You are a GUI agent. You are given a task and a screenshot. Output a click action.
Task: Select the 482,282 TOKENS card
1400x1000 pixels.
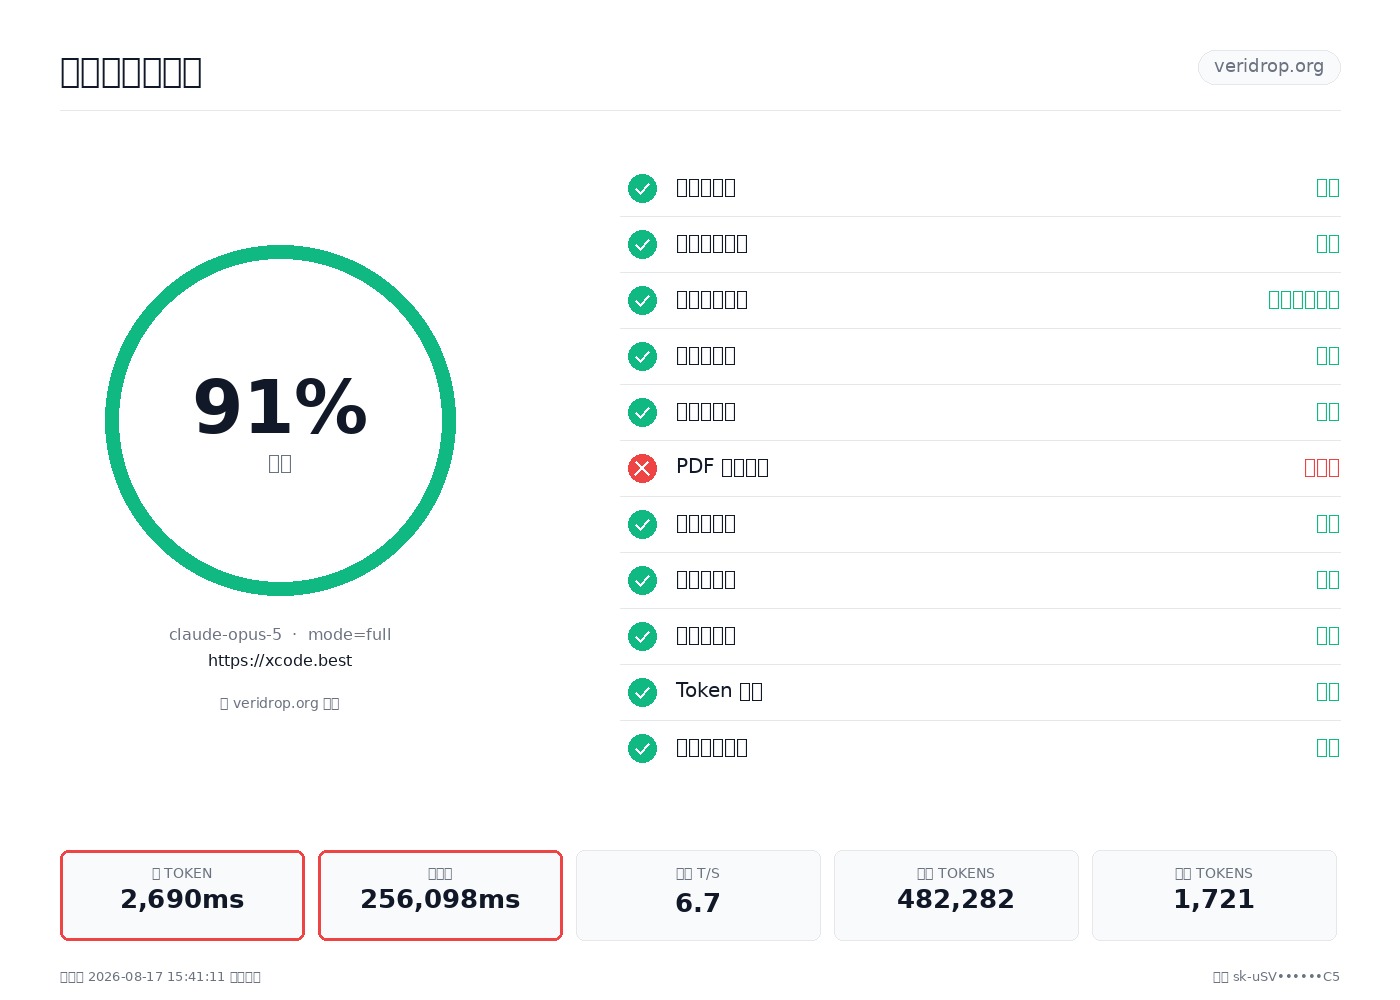tap(956, 895)
